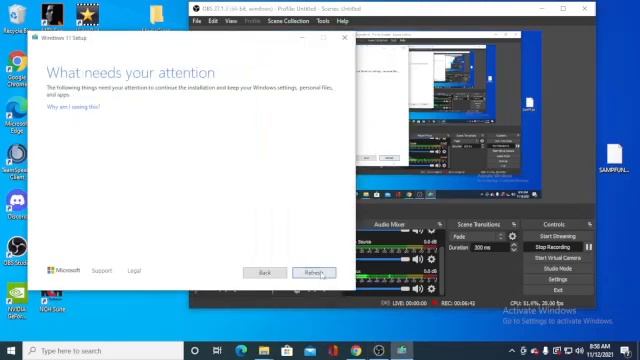Select OBS Studio desktop shortcut
640x360 pixels.
click(17, 251)
